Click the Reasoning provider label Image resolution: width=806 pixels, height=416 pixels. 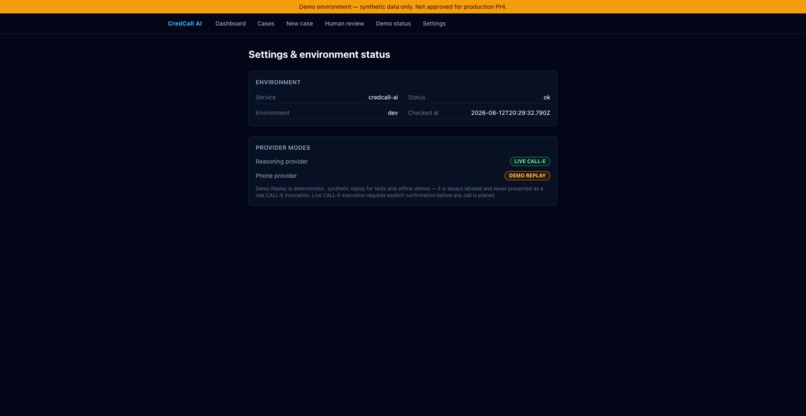282,161
